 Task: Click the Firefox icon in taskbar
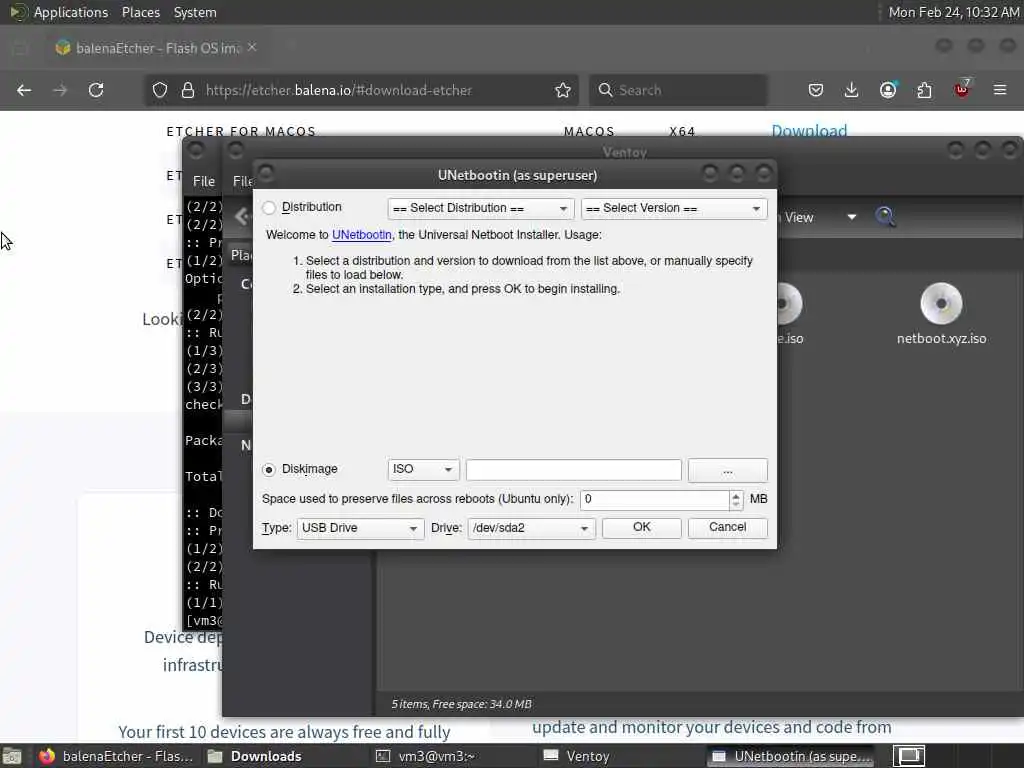[46, 756]
